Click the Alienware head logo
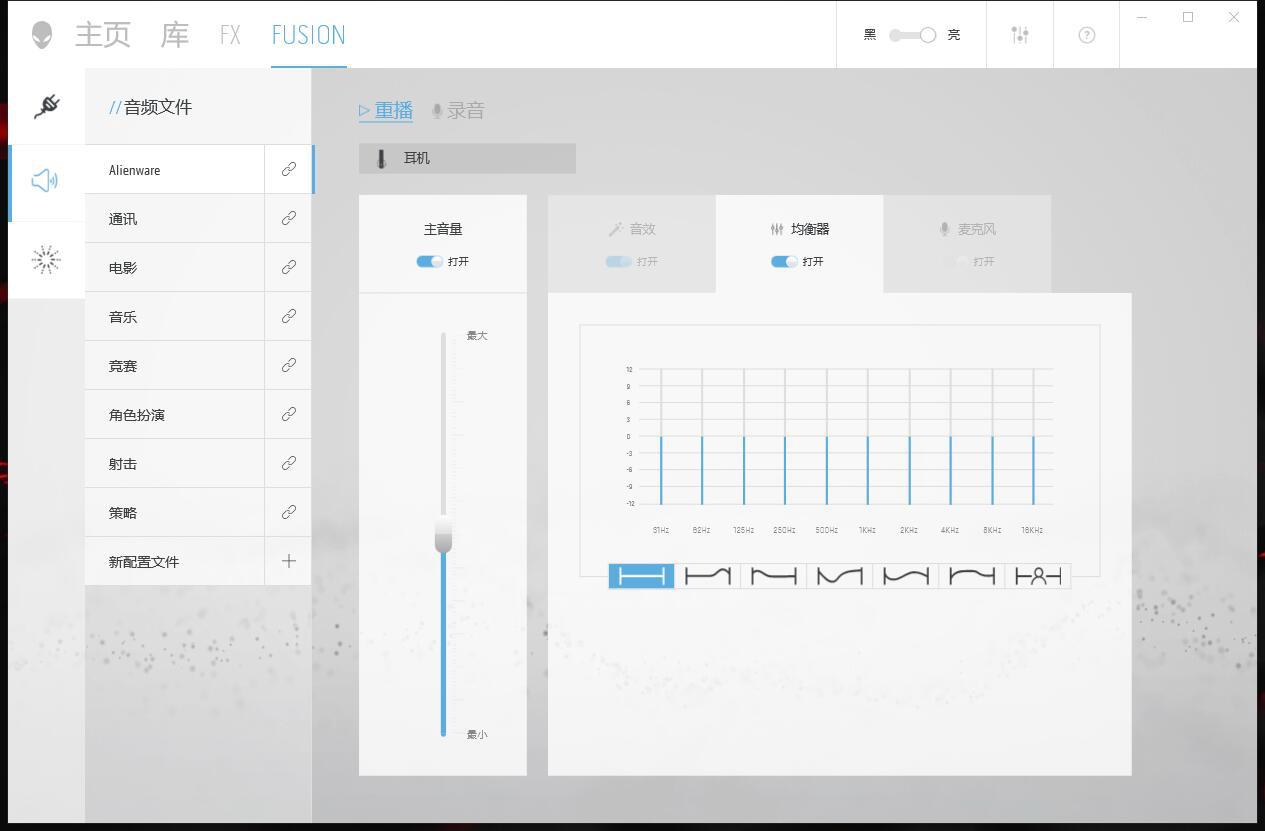Screen dimensions: 1265x831 [41, 35]
